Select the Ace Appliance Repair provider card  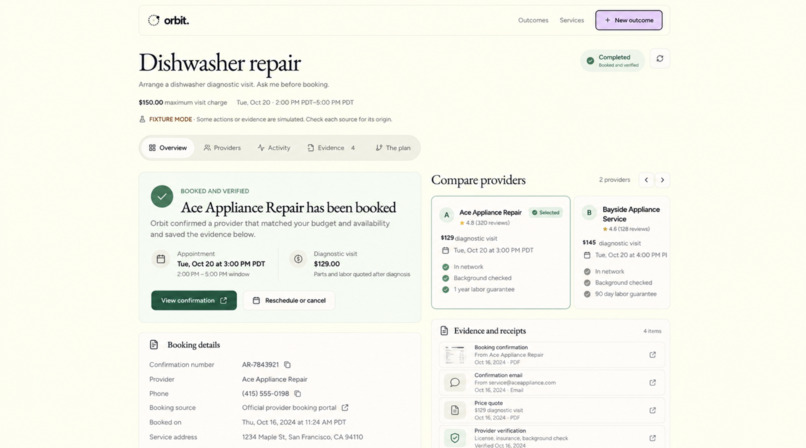501,252
